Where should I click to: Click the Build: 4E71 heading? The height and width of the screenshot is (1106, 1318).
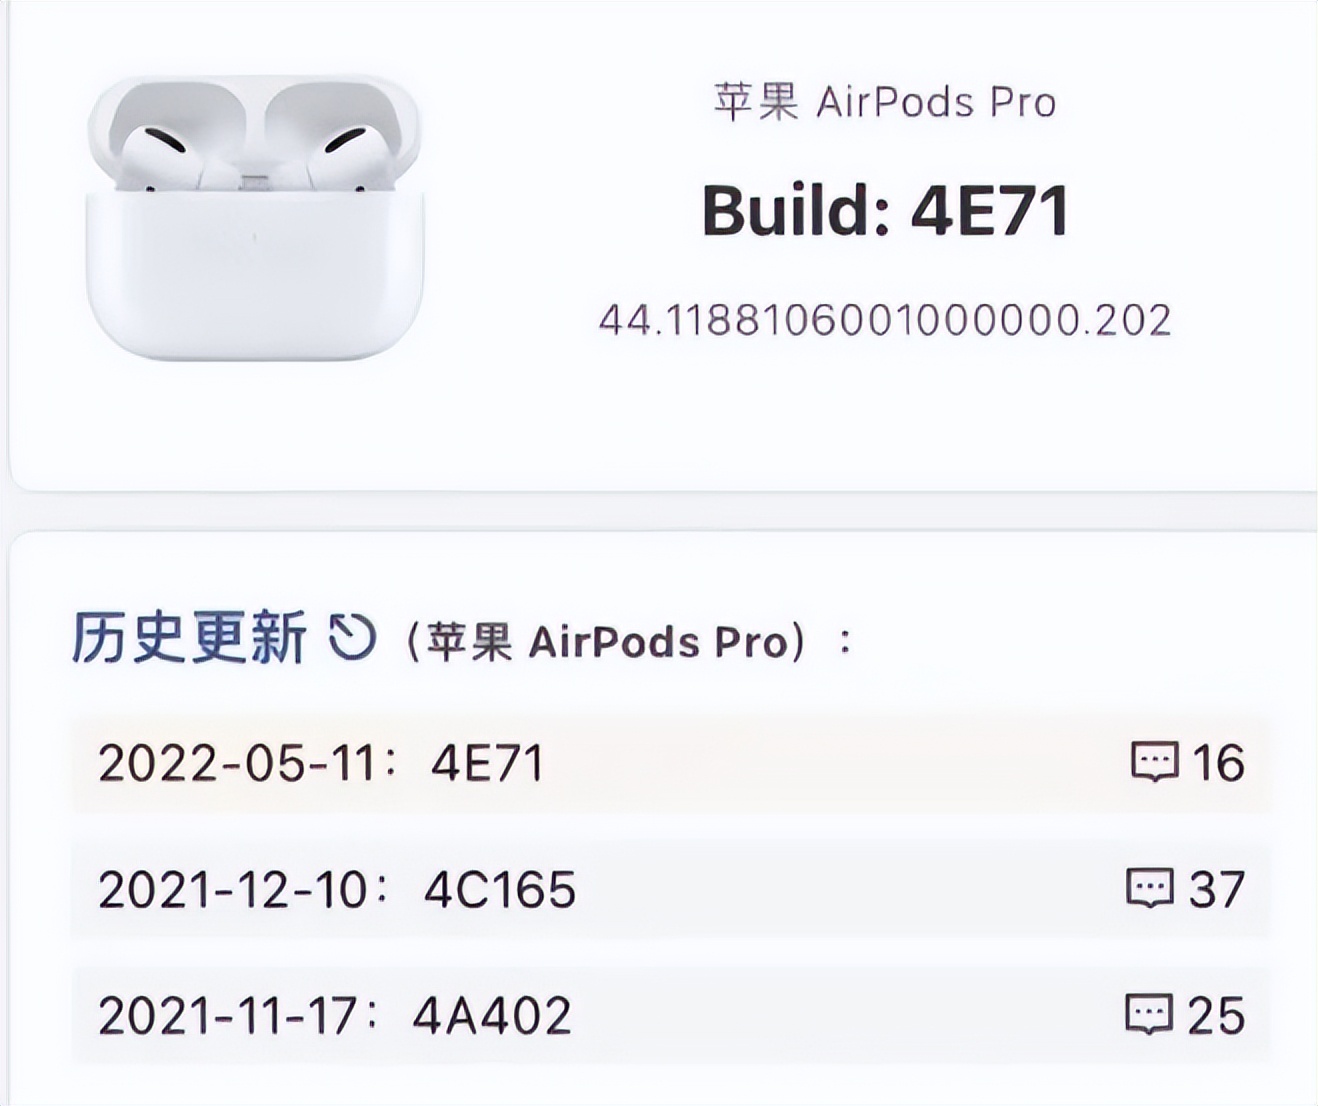[884, 209]
